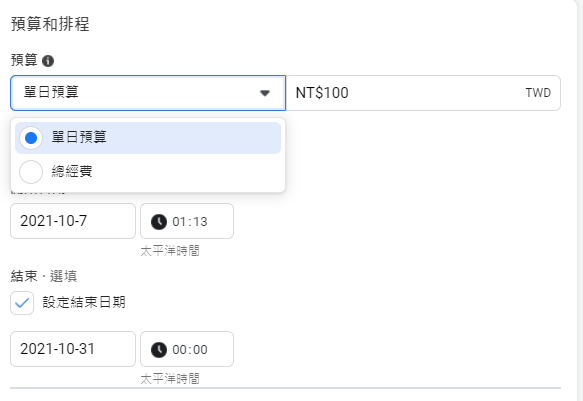Uncheck the 設定結束日期 checkbox
Image resolution: width=583 pixels, height=401 pixels.
(22, 303)
